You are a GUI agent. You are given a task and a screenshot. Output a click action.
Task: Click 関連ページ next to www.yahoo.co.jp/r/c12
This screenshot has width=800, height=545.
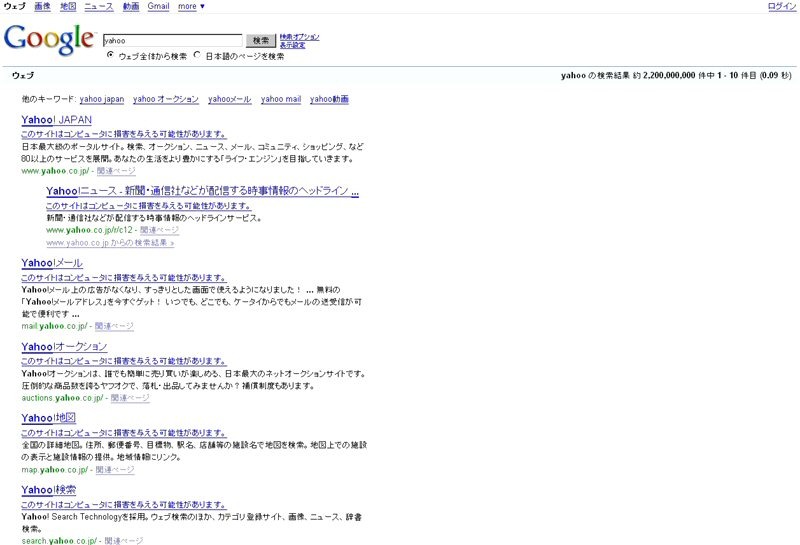pyautogui.click(x=160, y=230)
